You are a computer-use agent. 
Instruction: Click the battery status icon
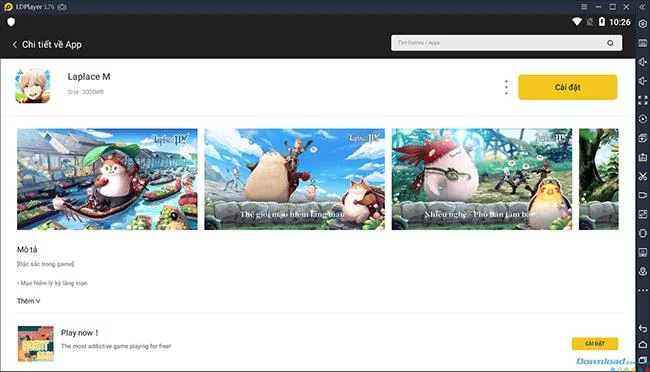601,22
